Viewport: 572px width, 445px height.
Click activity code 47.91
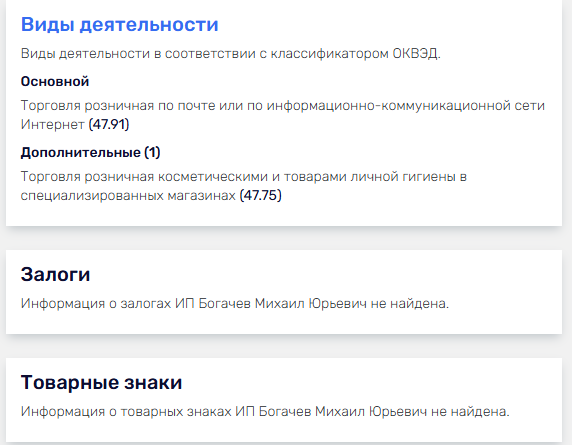point(109,124)
